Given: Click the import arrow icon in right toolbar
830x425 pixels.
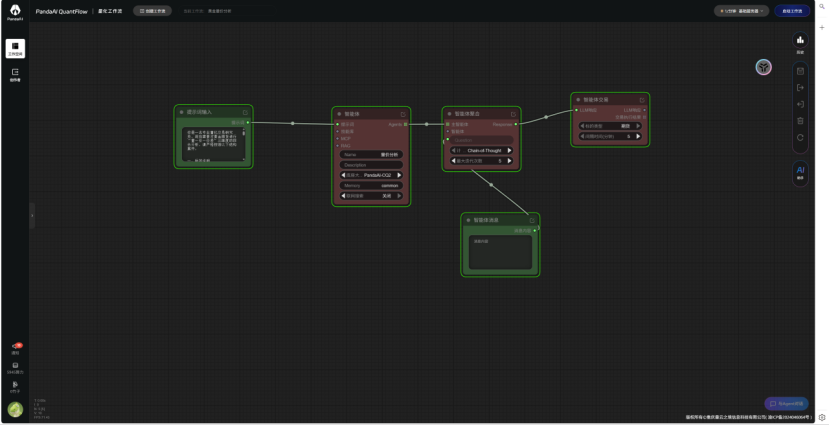Looking at the screenshot, I should tap(800, 104).
